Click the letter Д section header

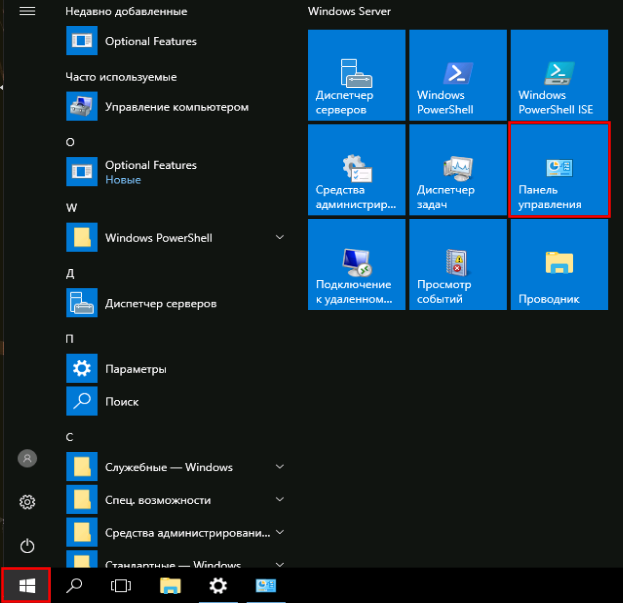(x=70, y=273)
